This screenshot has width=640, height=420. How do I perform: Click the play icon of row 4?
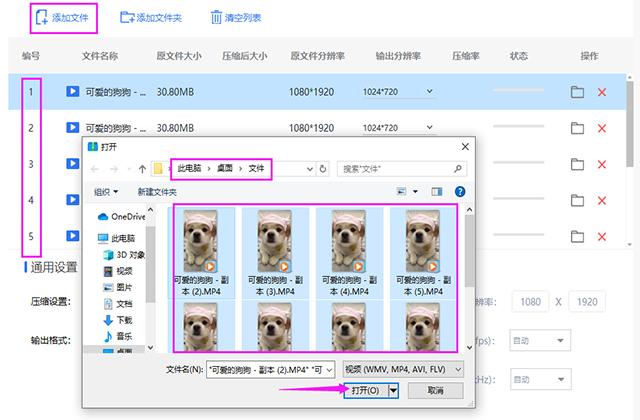pos(73,200)
